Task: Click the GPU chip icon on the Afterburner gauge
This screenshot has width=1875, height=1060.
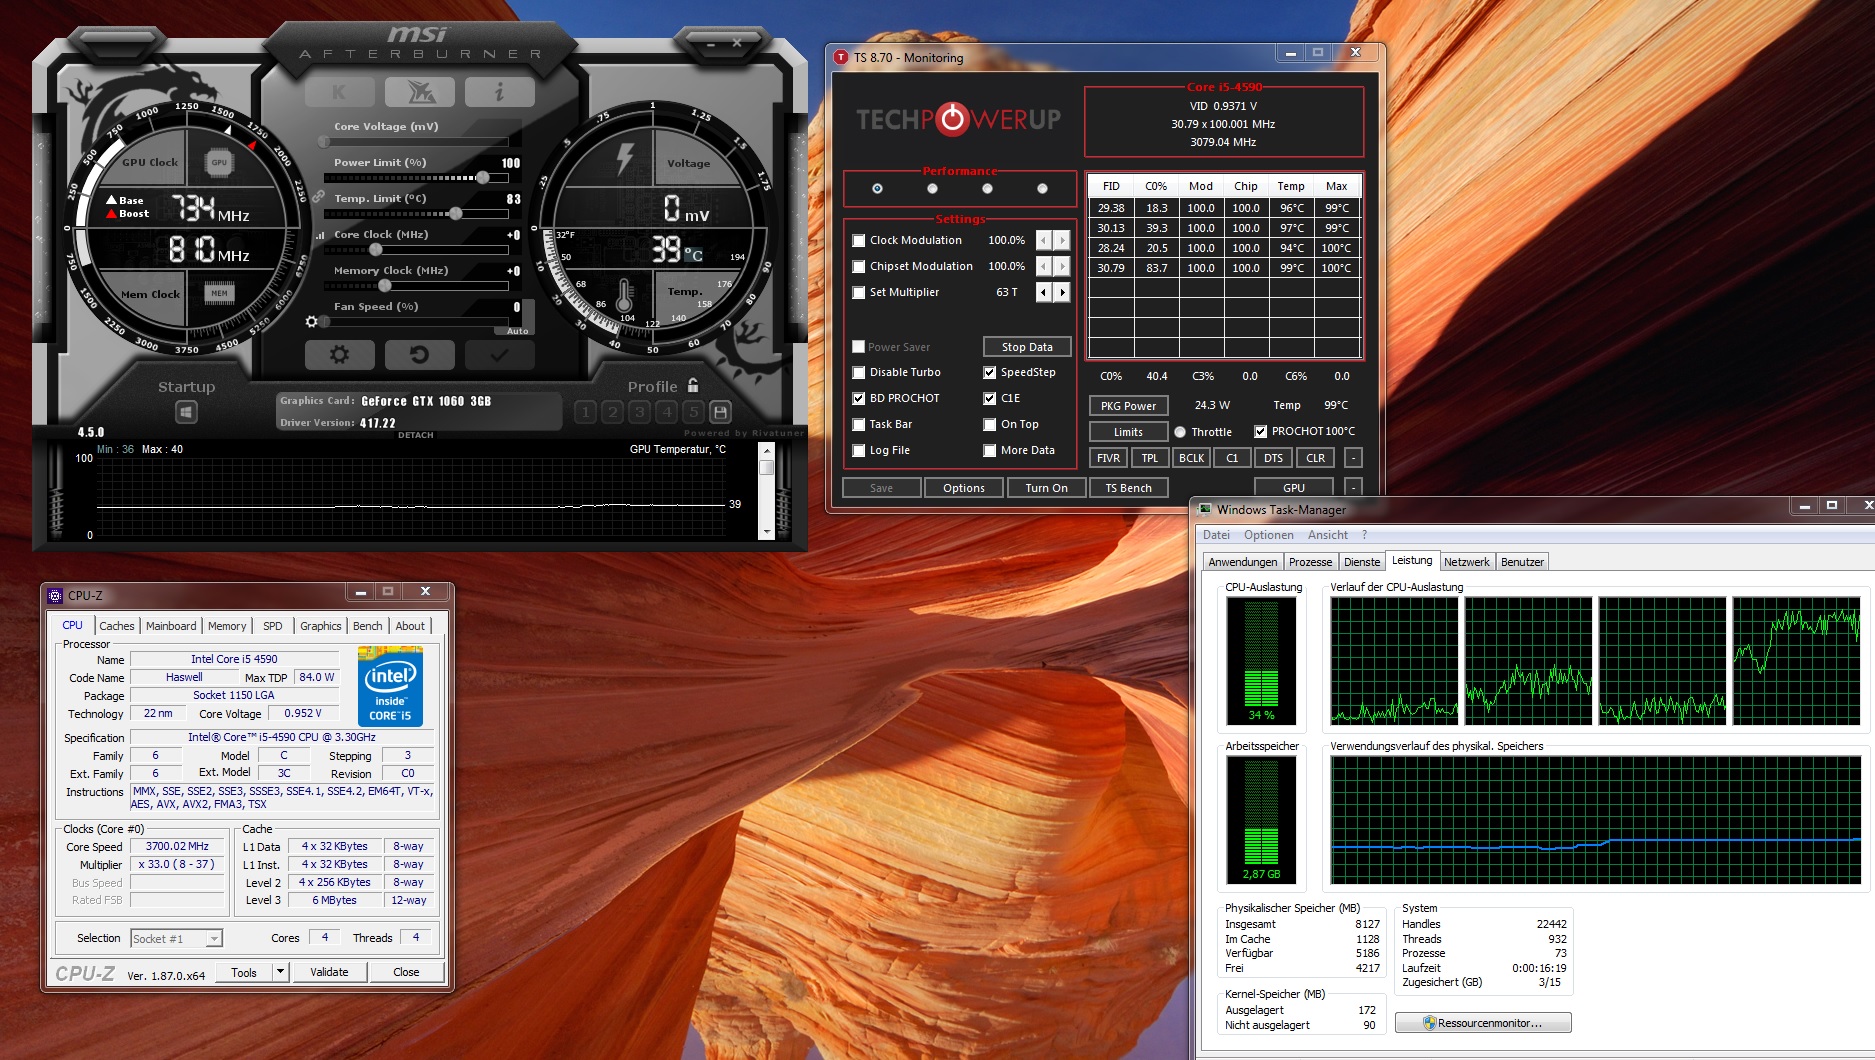Action: pos(219,162)
